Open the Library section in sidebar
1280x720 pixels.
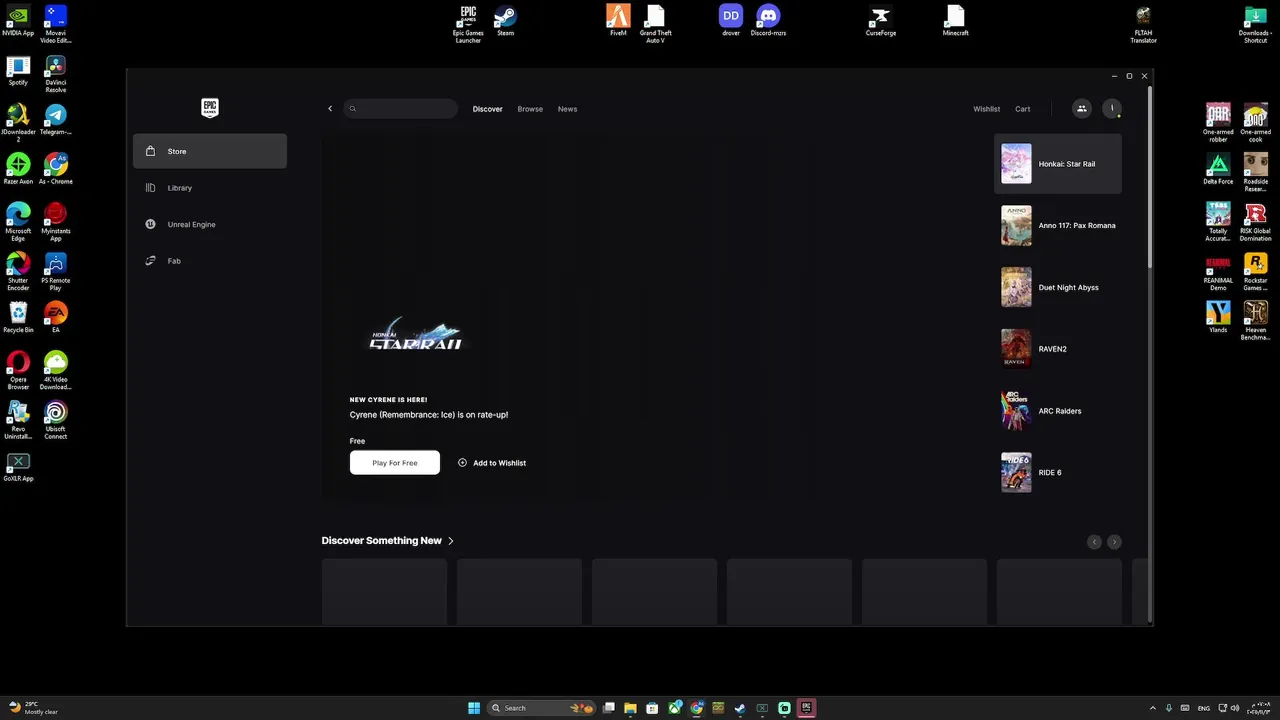click(x=210, y=188)
